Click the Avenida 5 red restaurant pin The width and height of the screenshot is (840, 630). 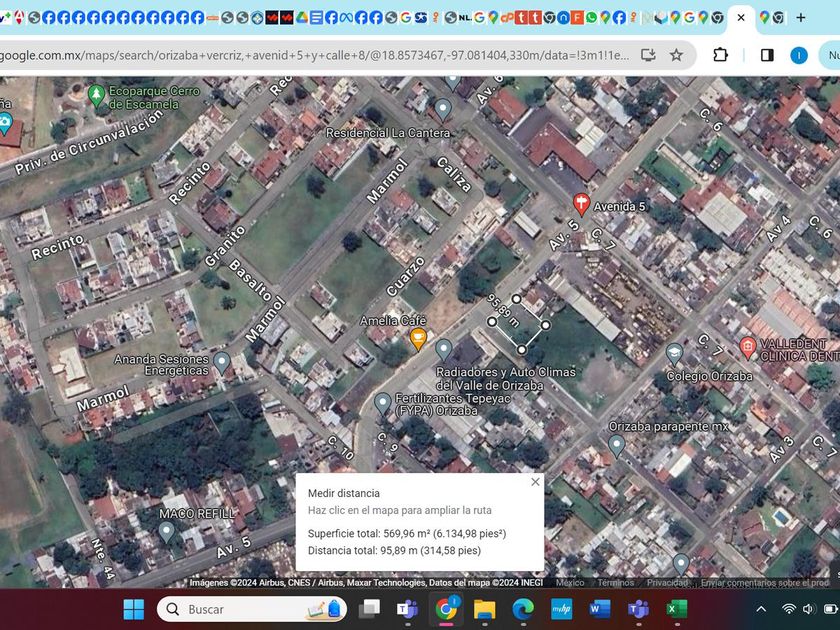point(581,205)
